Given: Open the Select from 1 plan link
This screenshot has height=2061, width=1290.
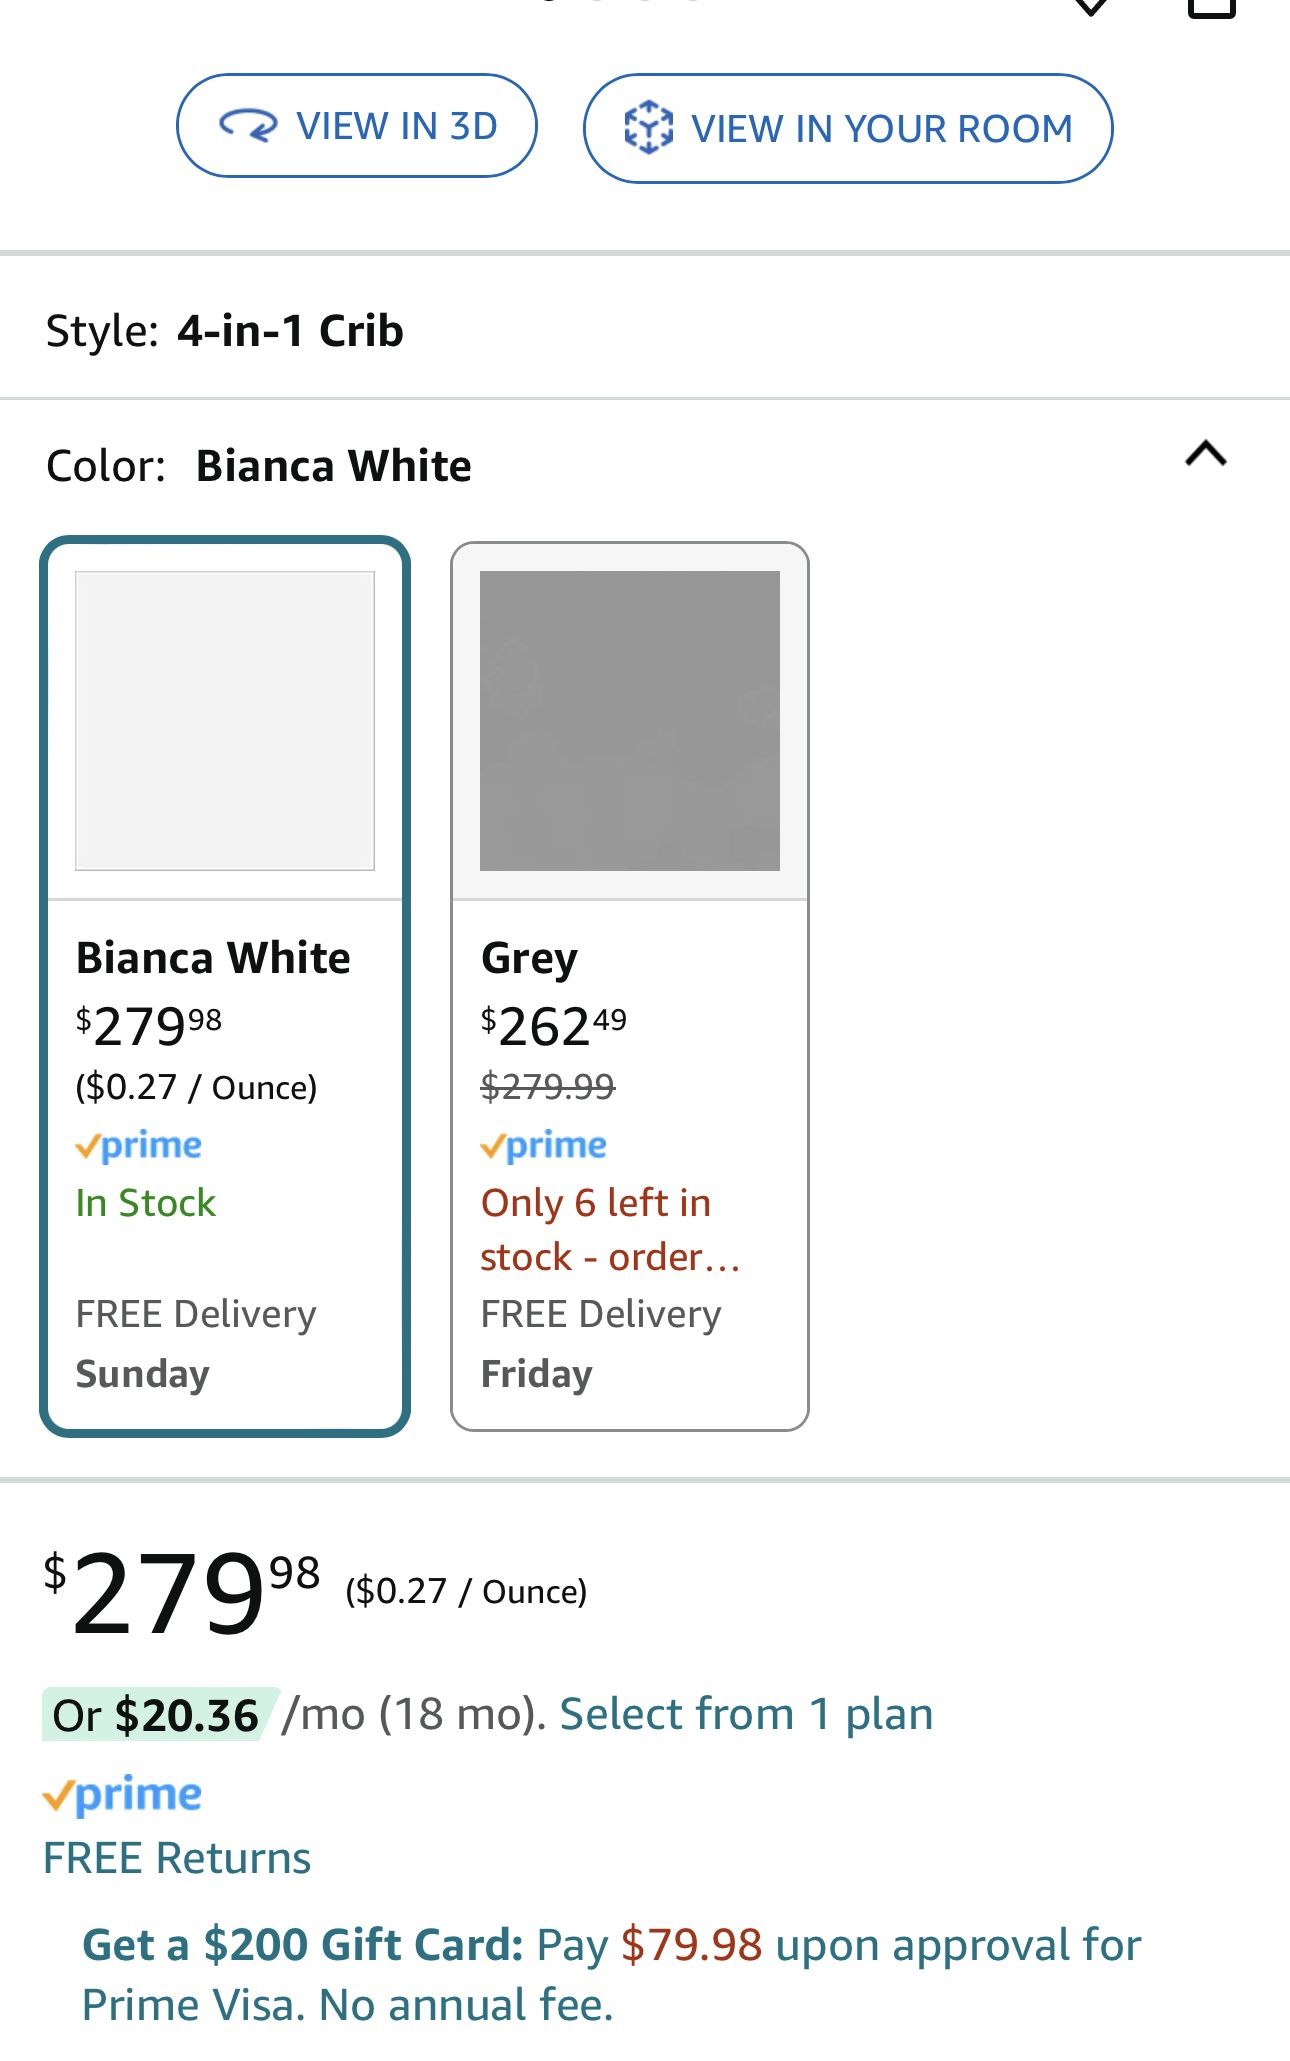Looking at the screenshot, I should 746,1714.
